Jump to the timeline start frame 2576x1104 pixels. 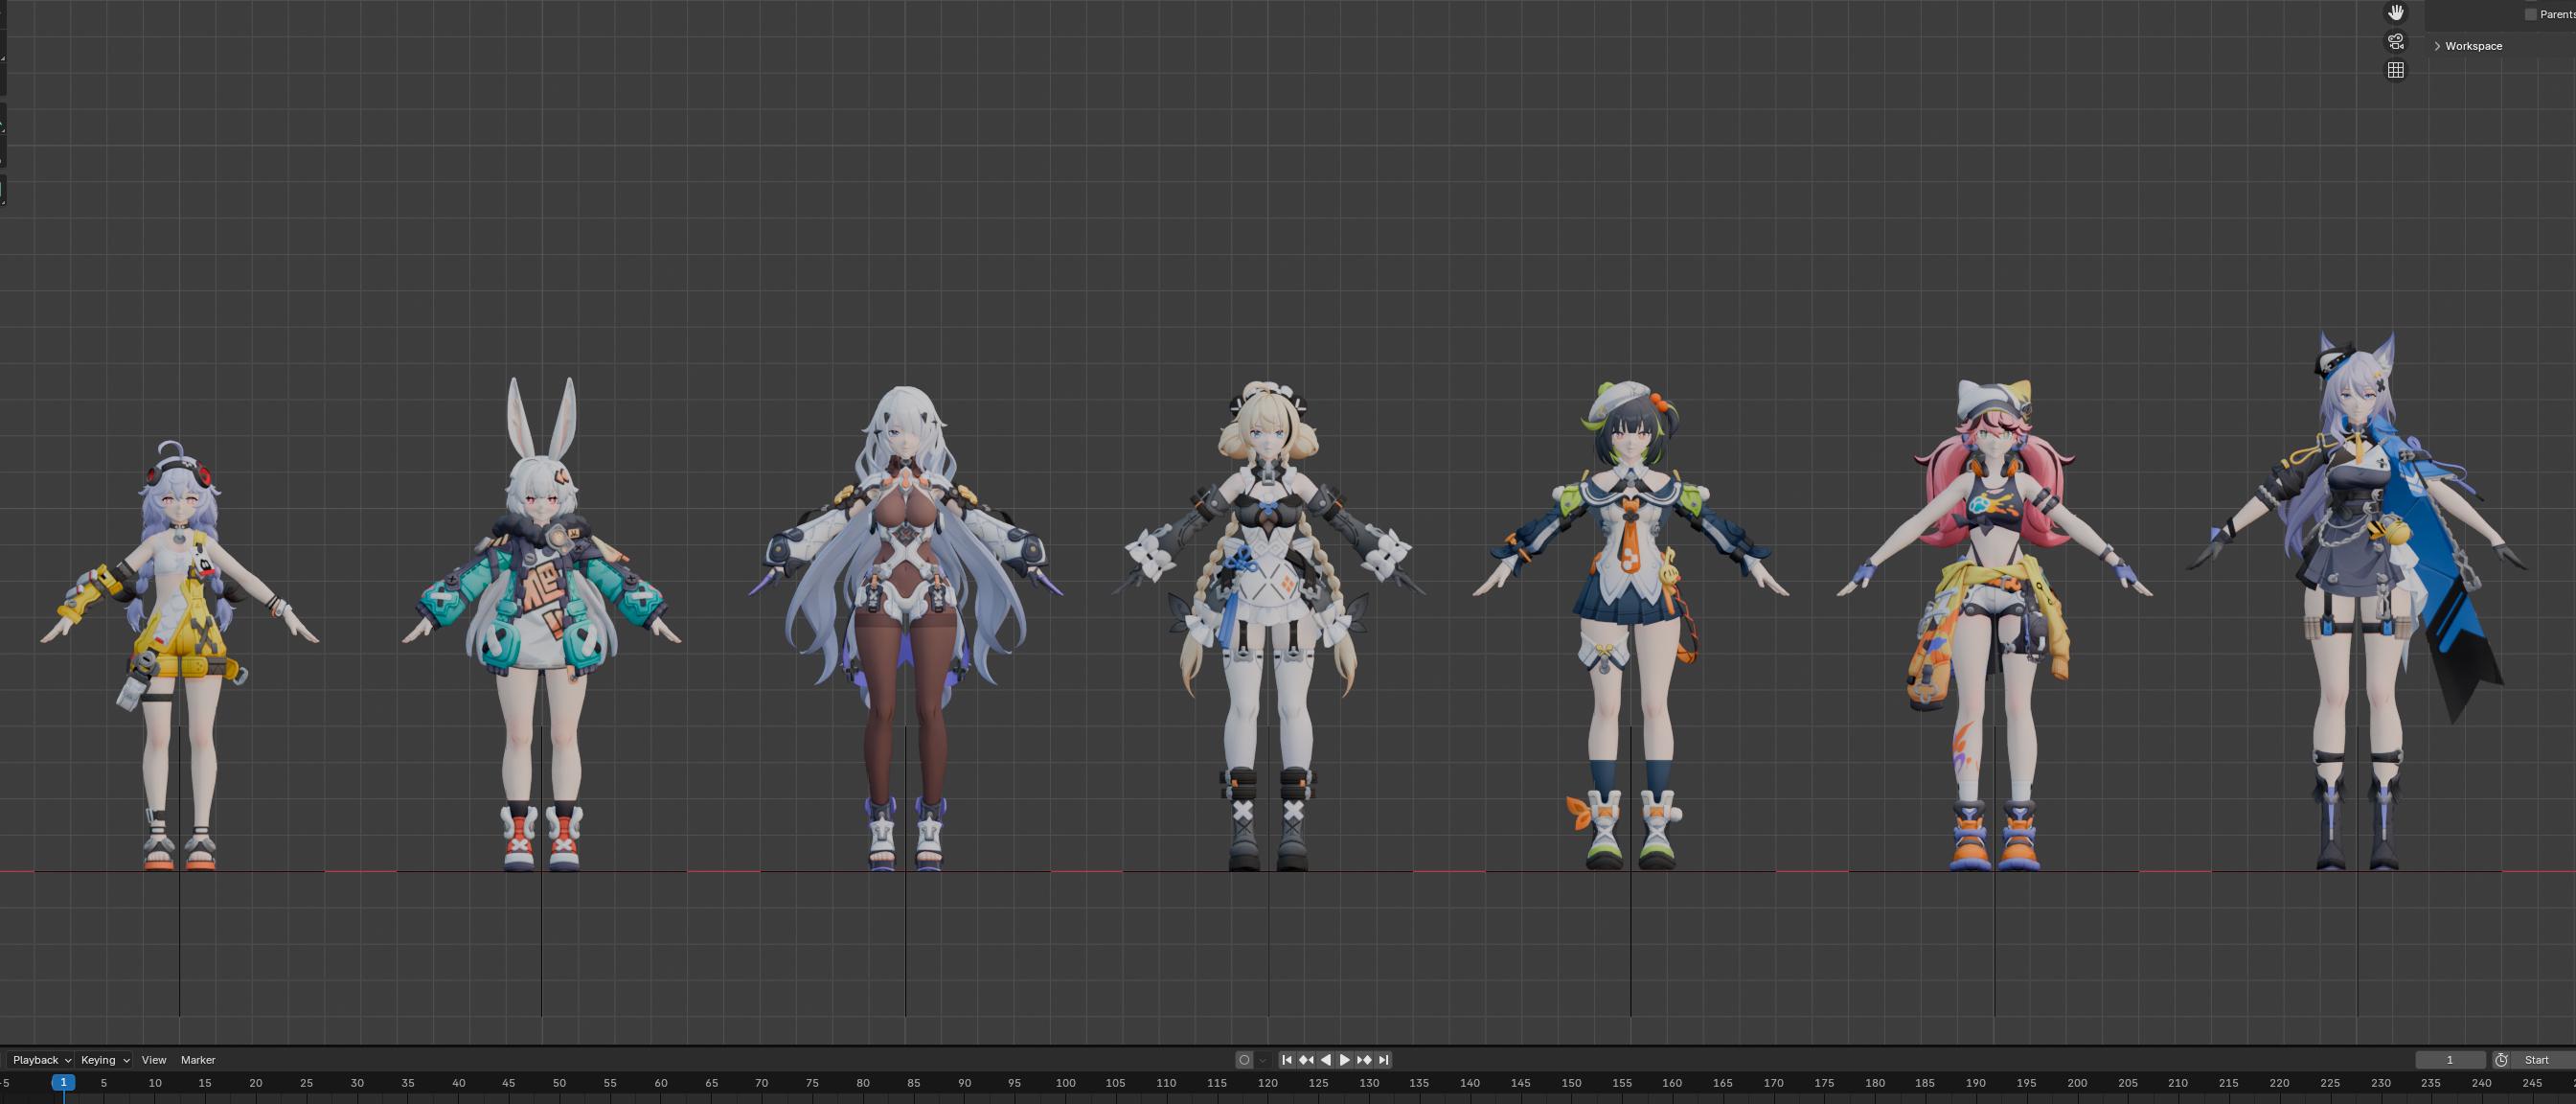coord(1287,1060)
